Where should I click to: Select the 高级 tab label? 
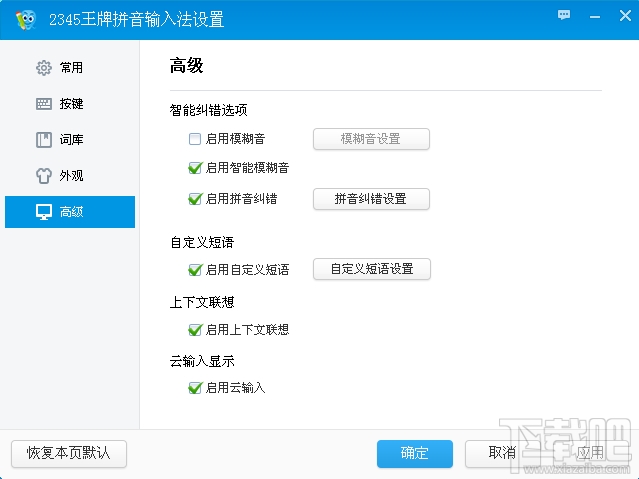point(71,212)
